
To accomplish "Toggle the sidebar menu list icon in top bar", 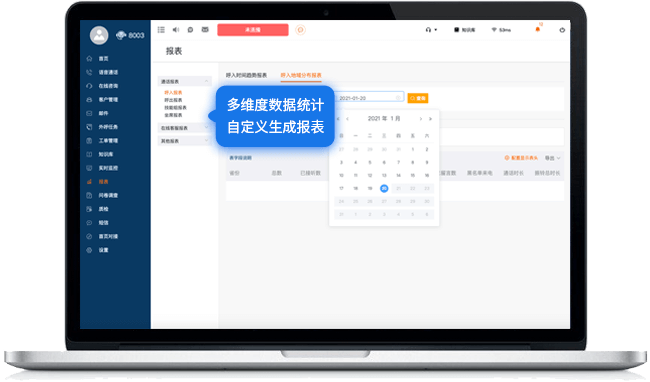I will 161,30.
